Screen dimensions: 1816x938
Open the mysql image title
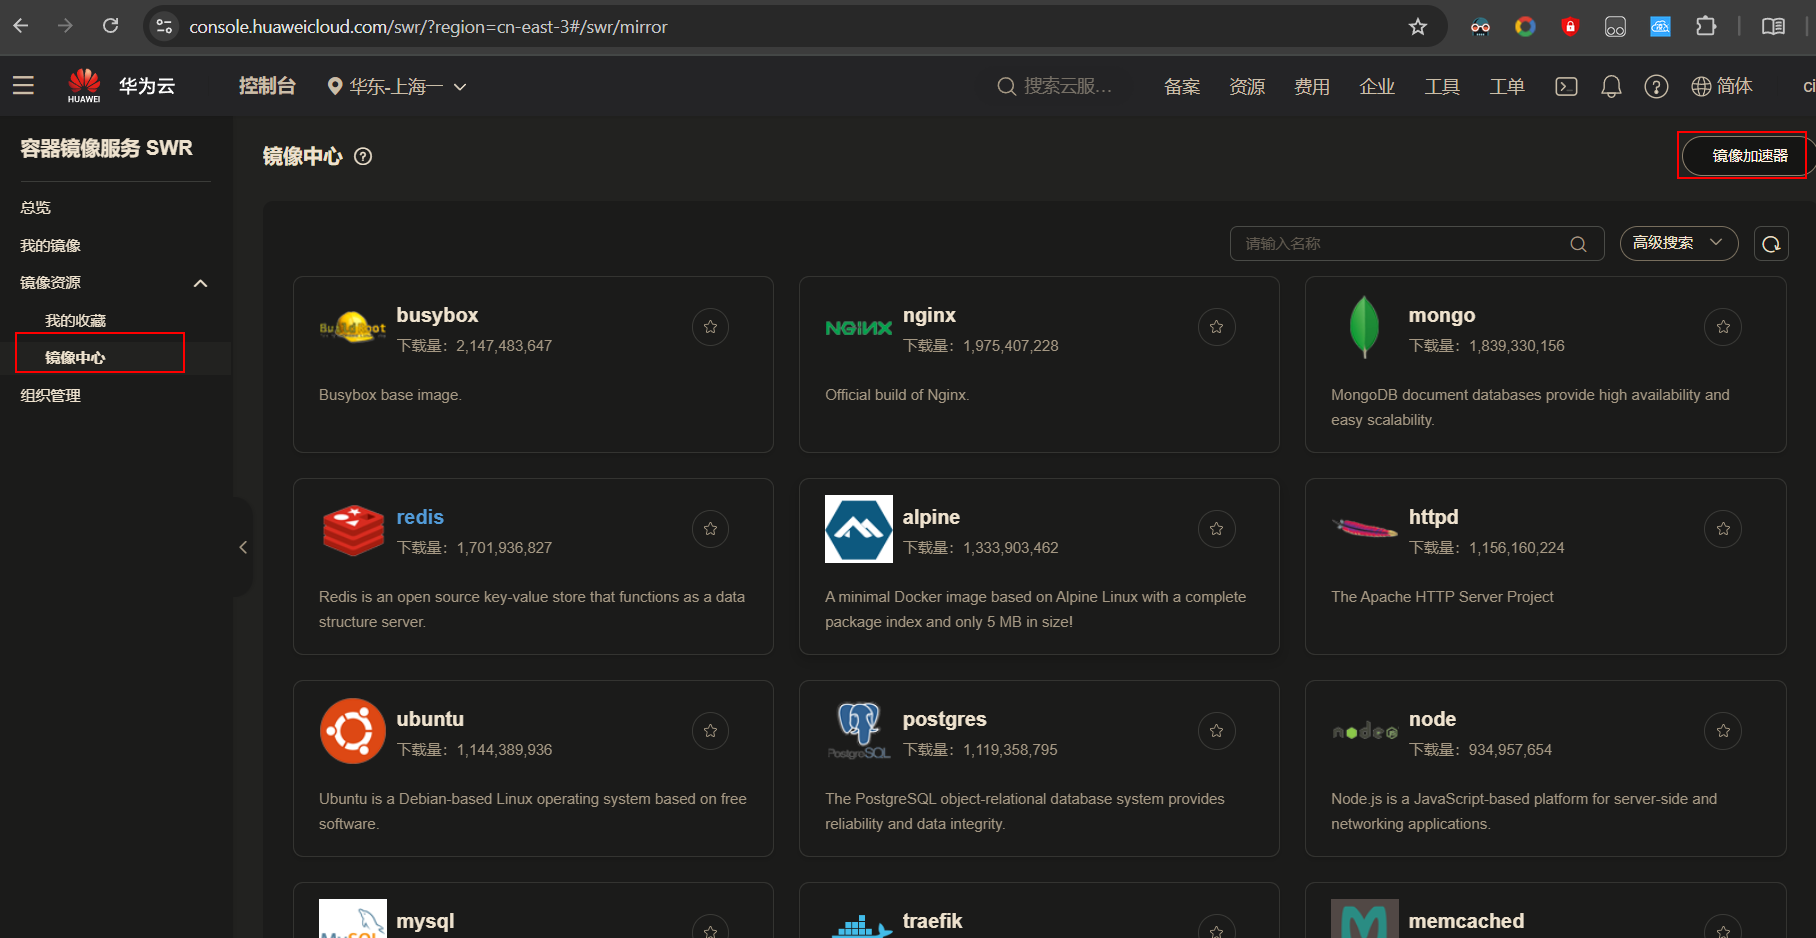pyautogui.click(x=425, y=921)
